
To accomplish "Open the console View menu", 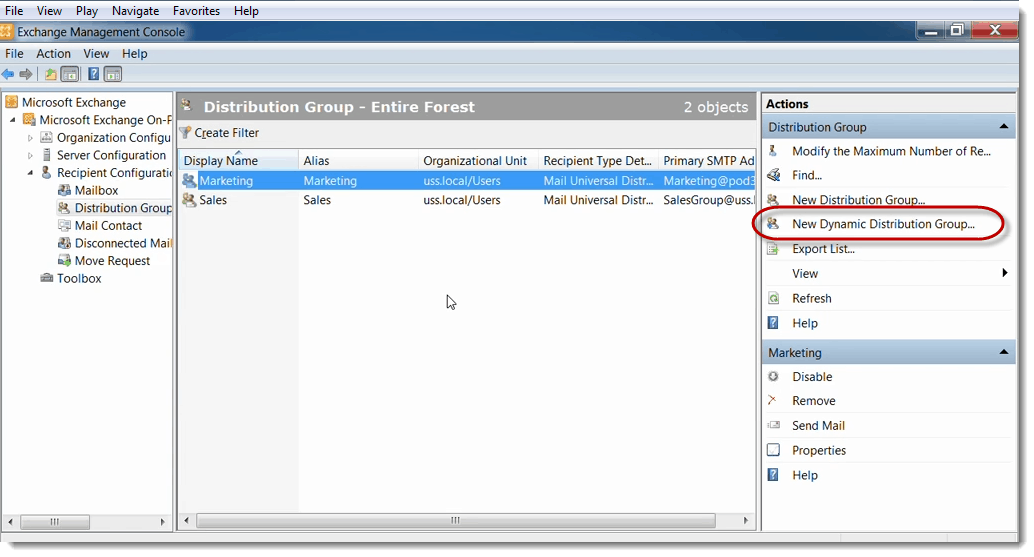I will point(96,54).
